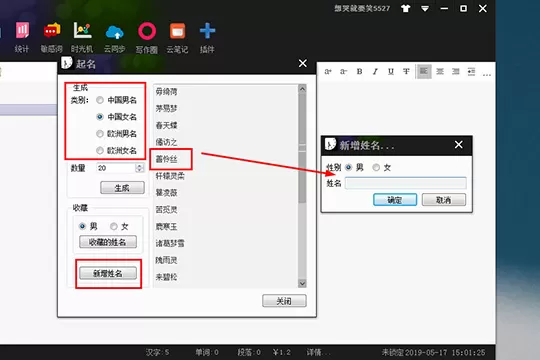Select the name 诸葛梦雪 in list
Screen dimensions: 540x360
click(x=170, y=243)
